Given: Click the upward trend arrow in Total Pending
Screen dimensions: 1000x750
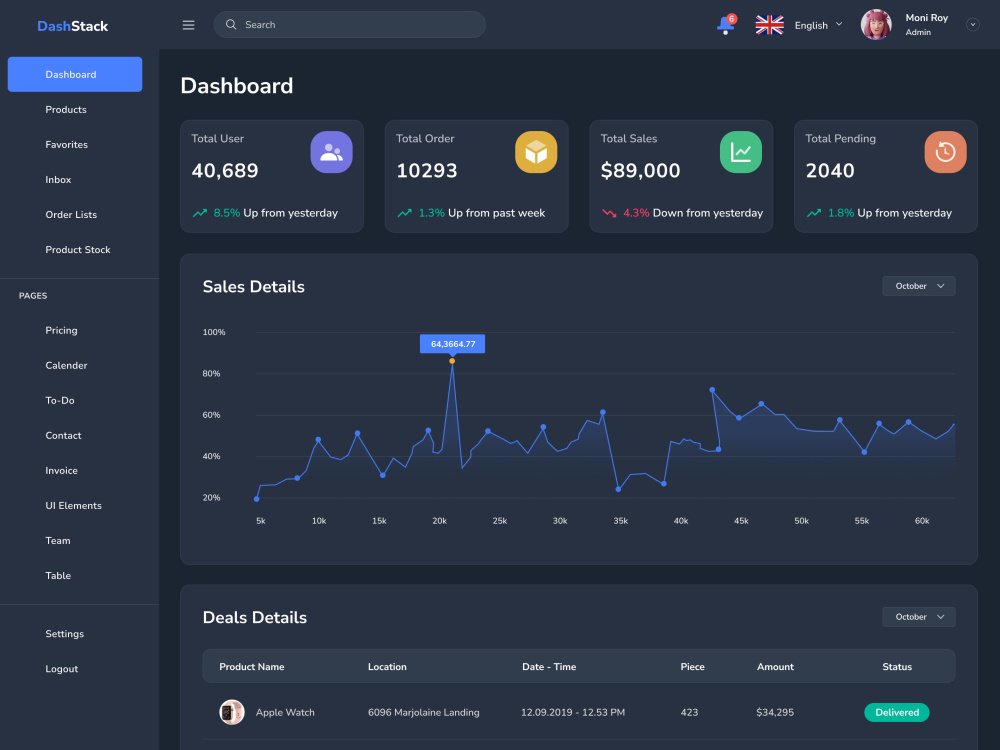Looking at the screenshot, I should 814,213.
